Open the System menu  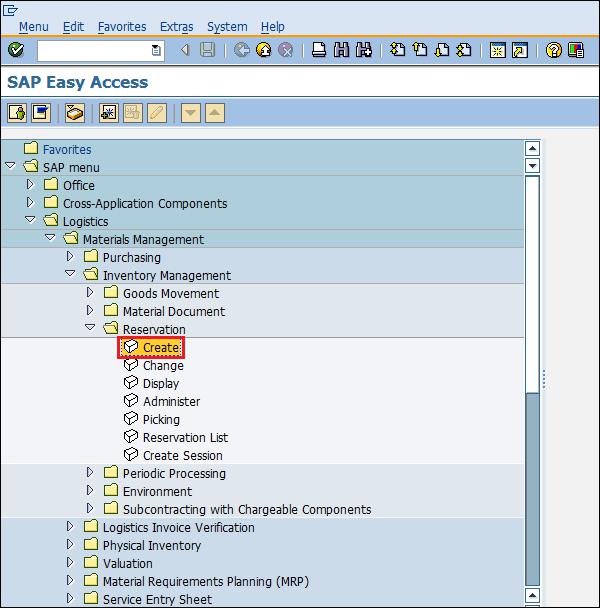tap(227, 27)
